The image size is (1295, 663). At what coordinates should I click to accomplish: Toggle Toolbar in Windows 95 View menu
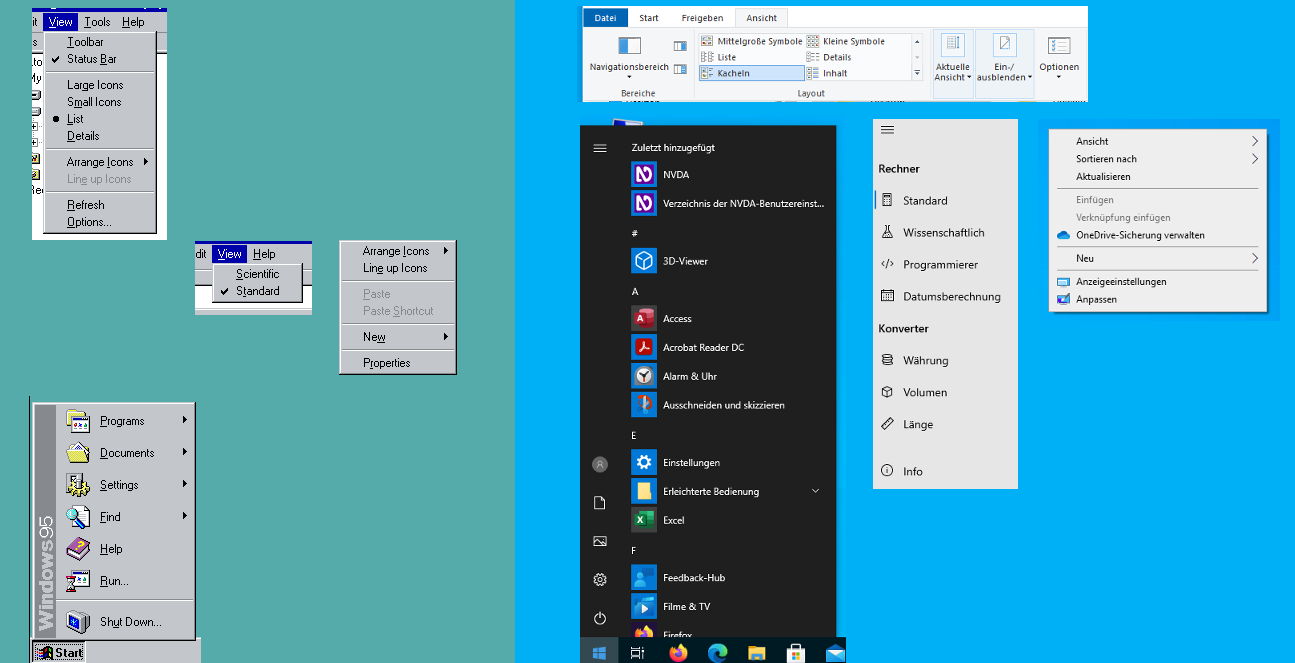[x=100, y=42]
